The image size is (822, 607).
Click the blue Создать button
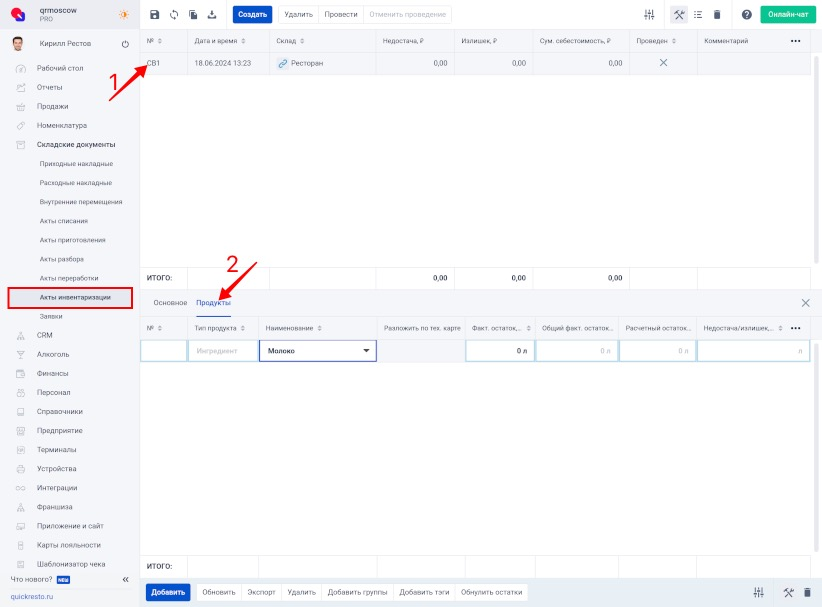(252, 15)
